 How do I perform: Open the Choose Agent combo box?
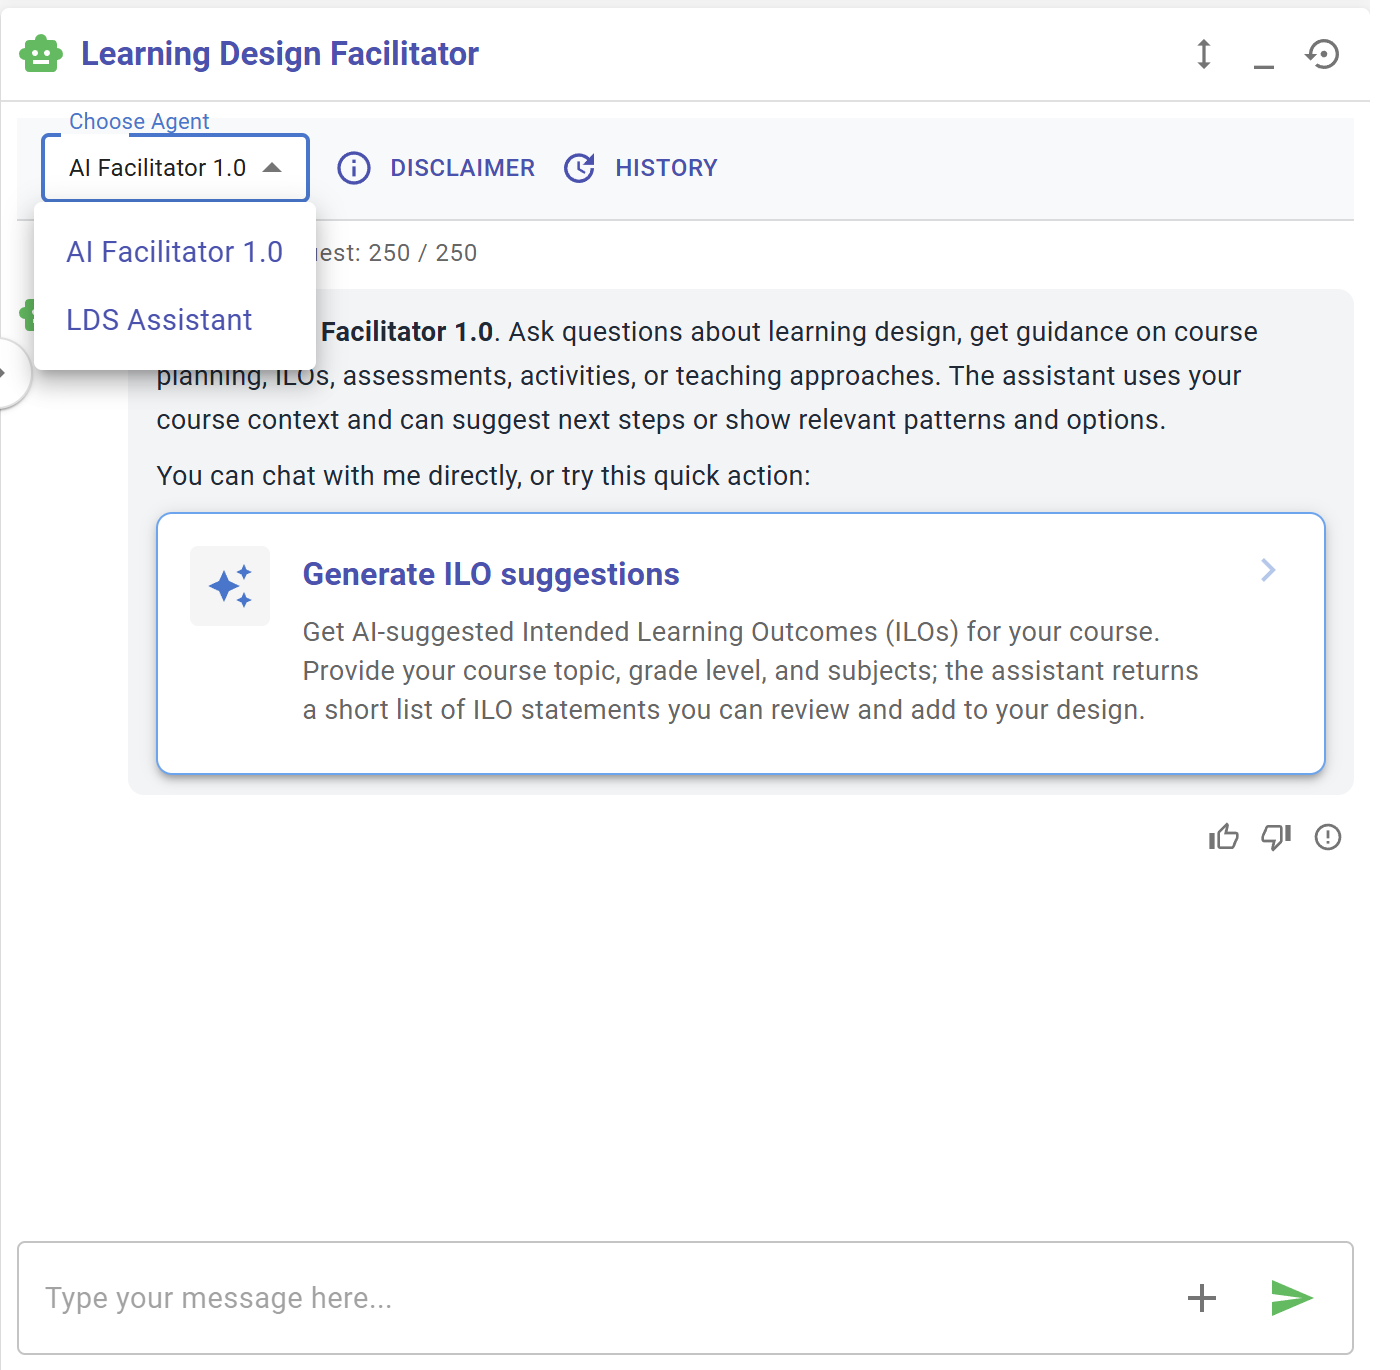pyautogui.click(x=175, y=168)
